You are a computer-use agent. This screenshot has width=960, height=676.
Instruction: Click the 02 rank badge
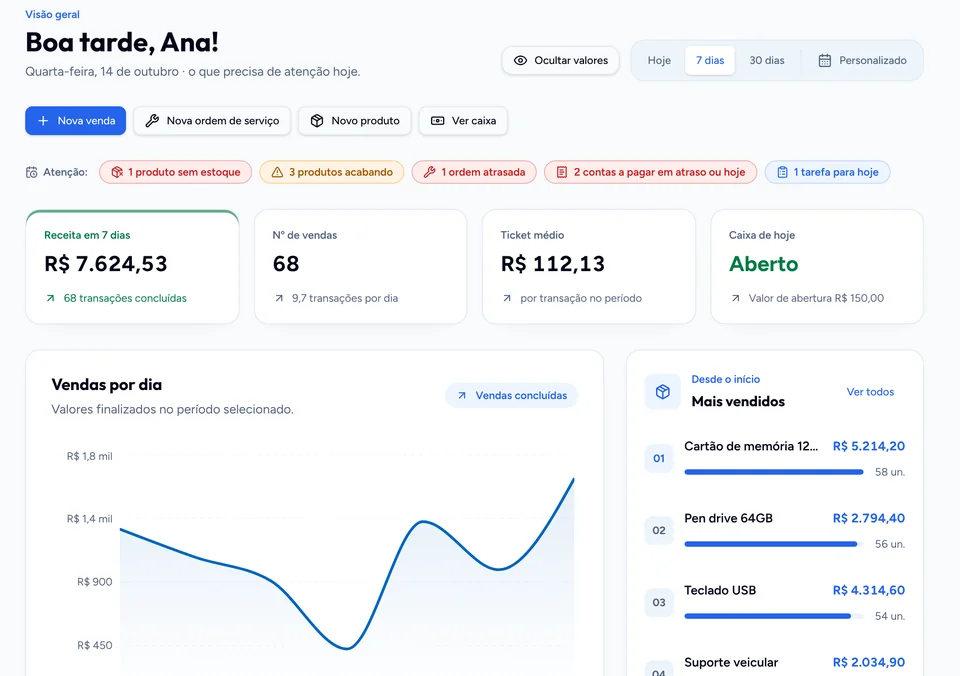point(659,530)
